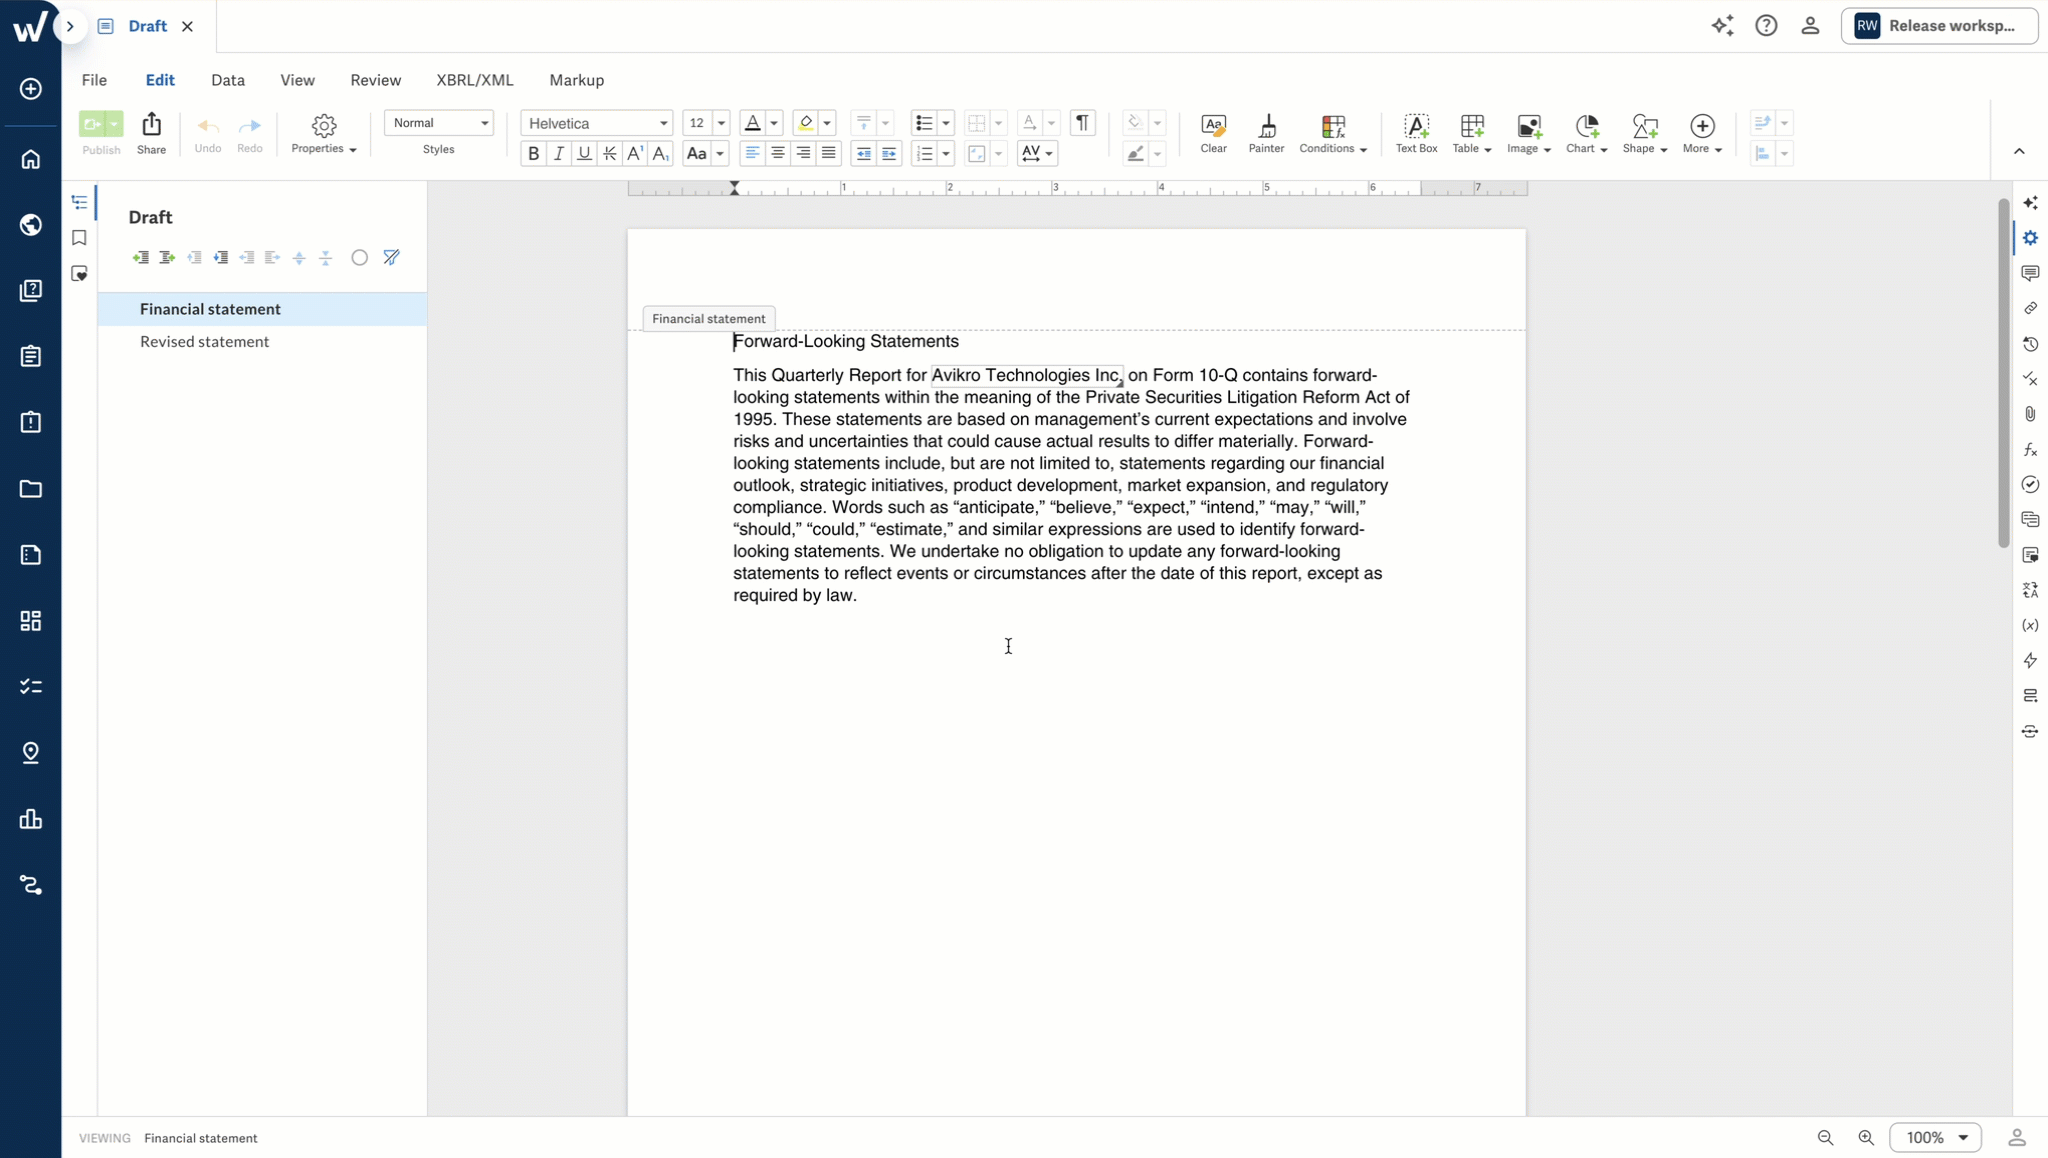2048x1158 pixels.
Task: Toggle italic formatting
Action: (x=559, y=153)
